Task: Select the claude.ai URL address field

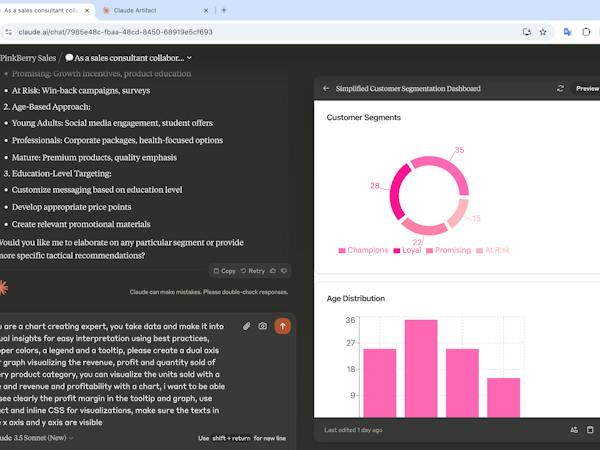Action: (x=115, y=32)
